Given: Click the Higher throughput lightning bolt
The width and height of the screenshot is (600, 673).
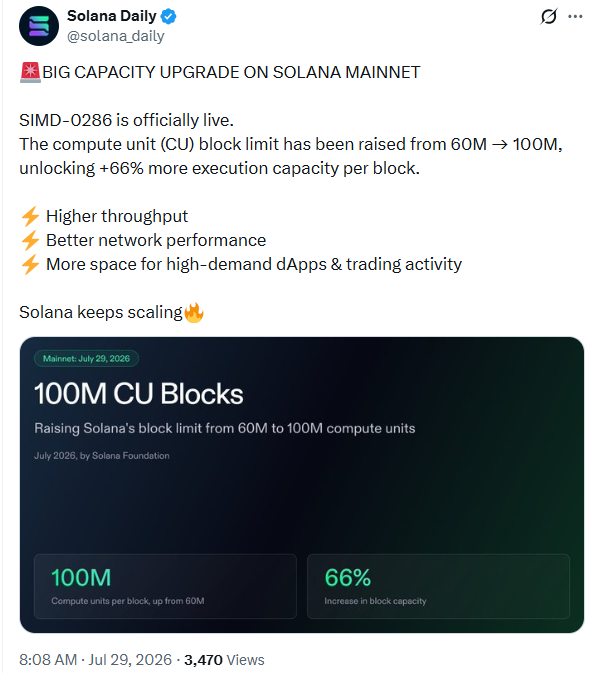Looking at the screenshot, I should click(x=30, y=216).
